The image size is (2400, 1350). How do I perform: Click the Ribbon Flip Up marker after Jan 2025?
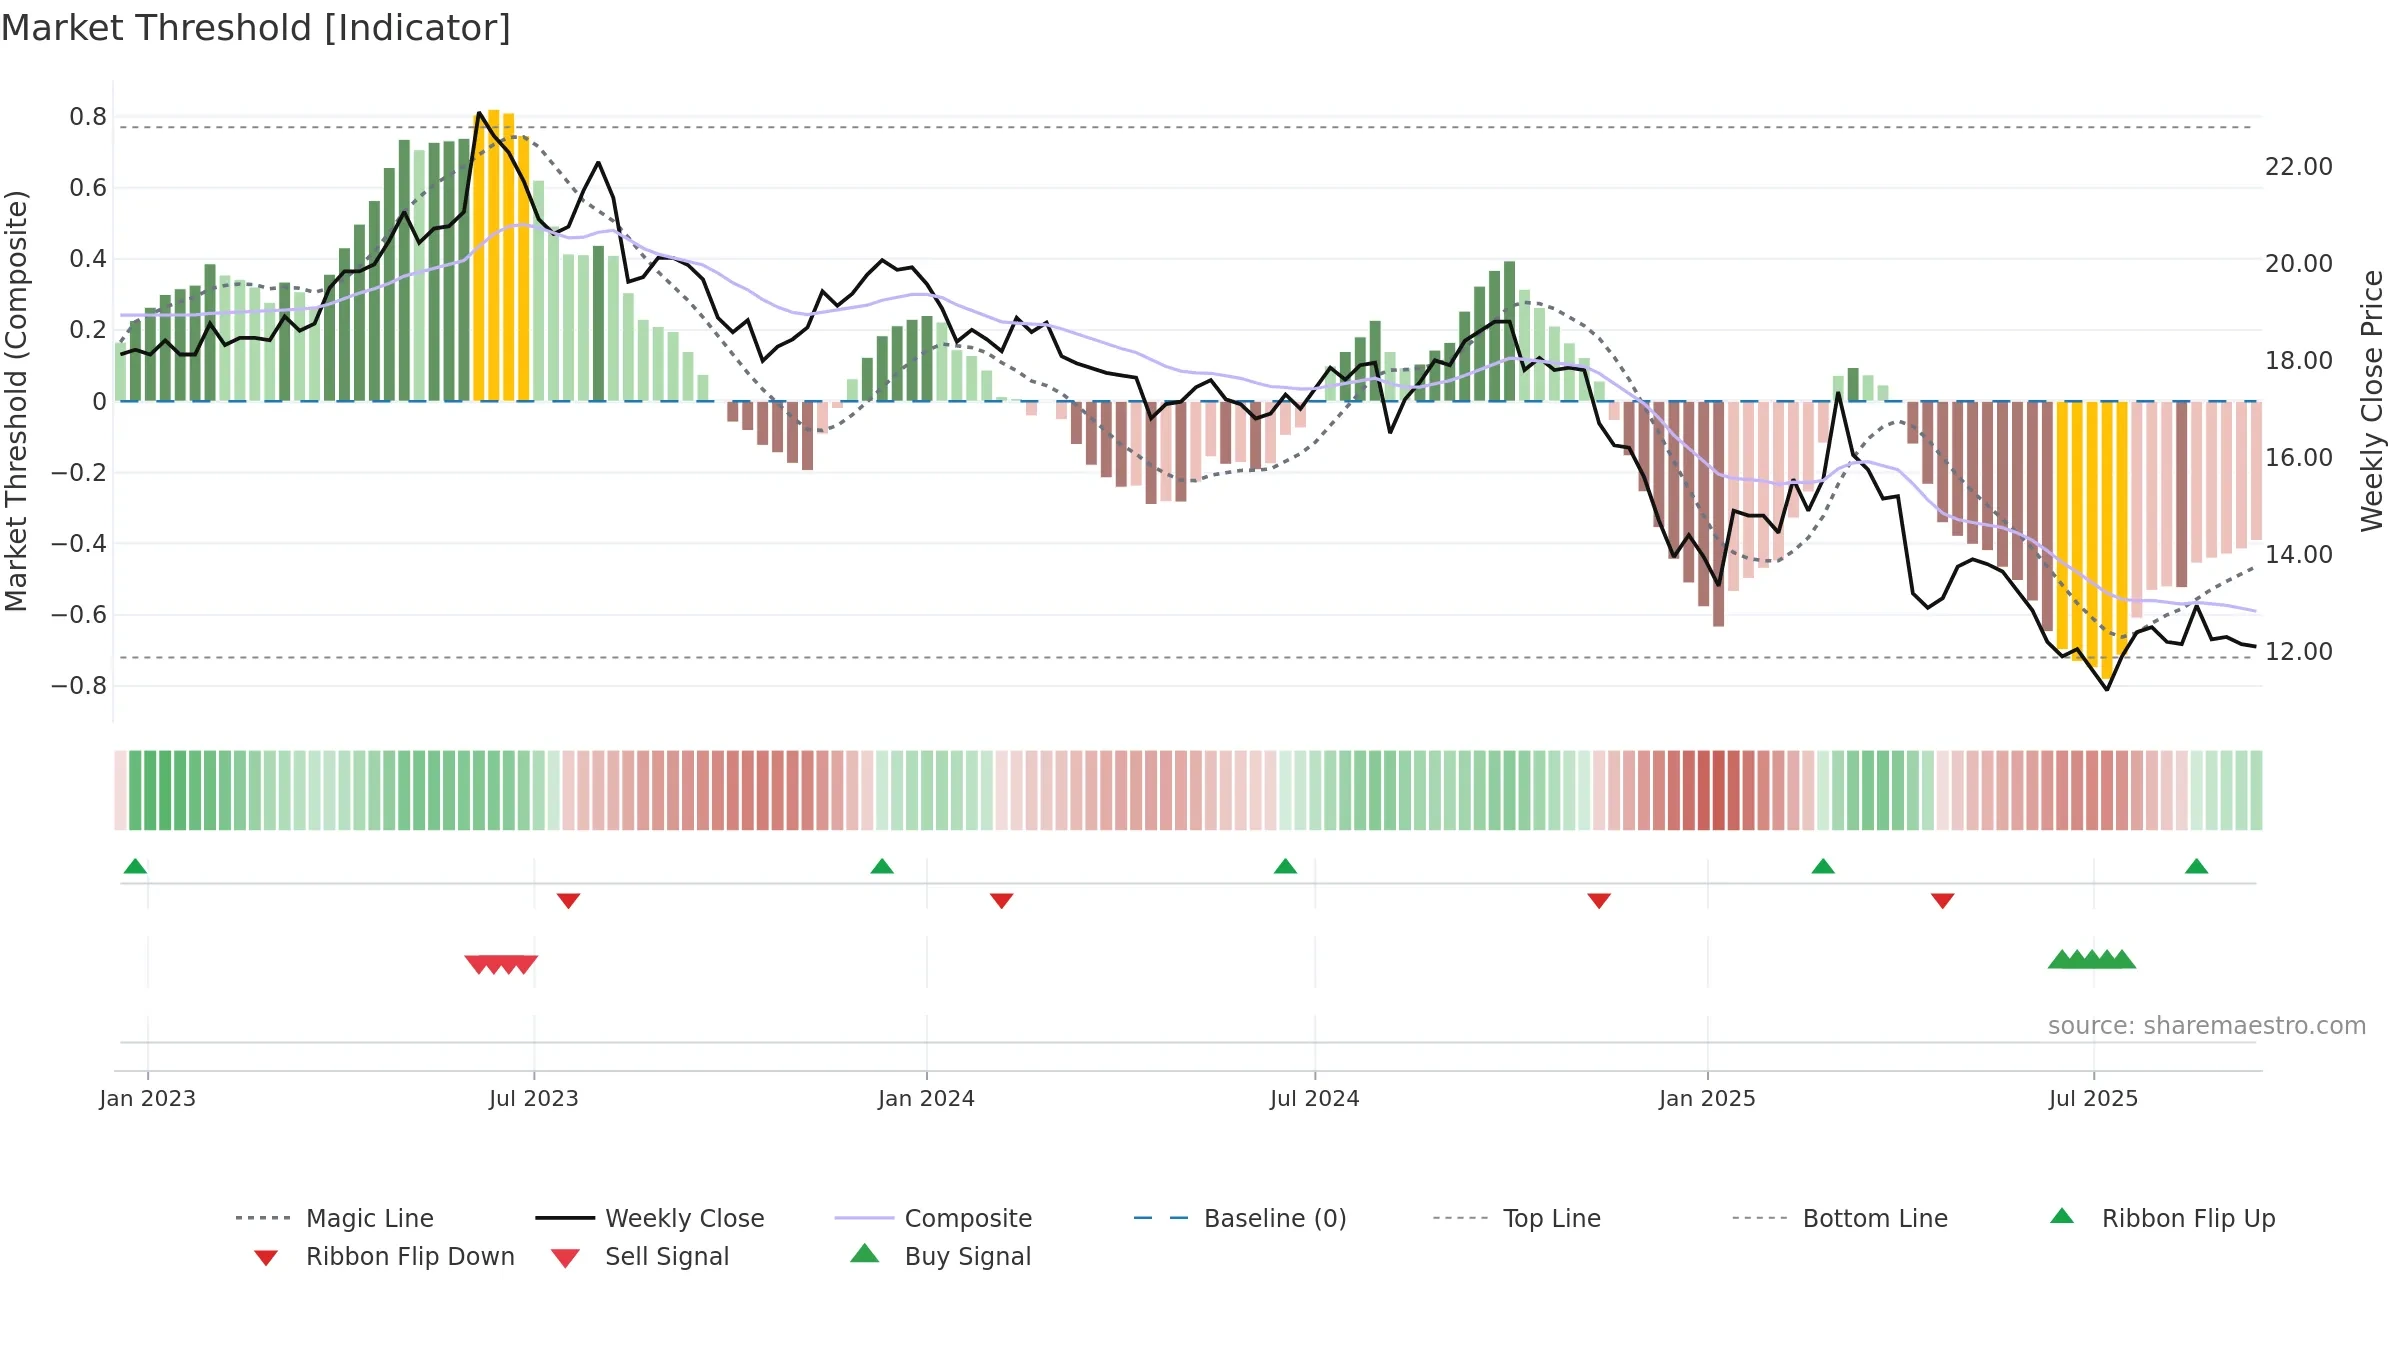1823,866
